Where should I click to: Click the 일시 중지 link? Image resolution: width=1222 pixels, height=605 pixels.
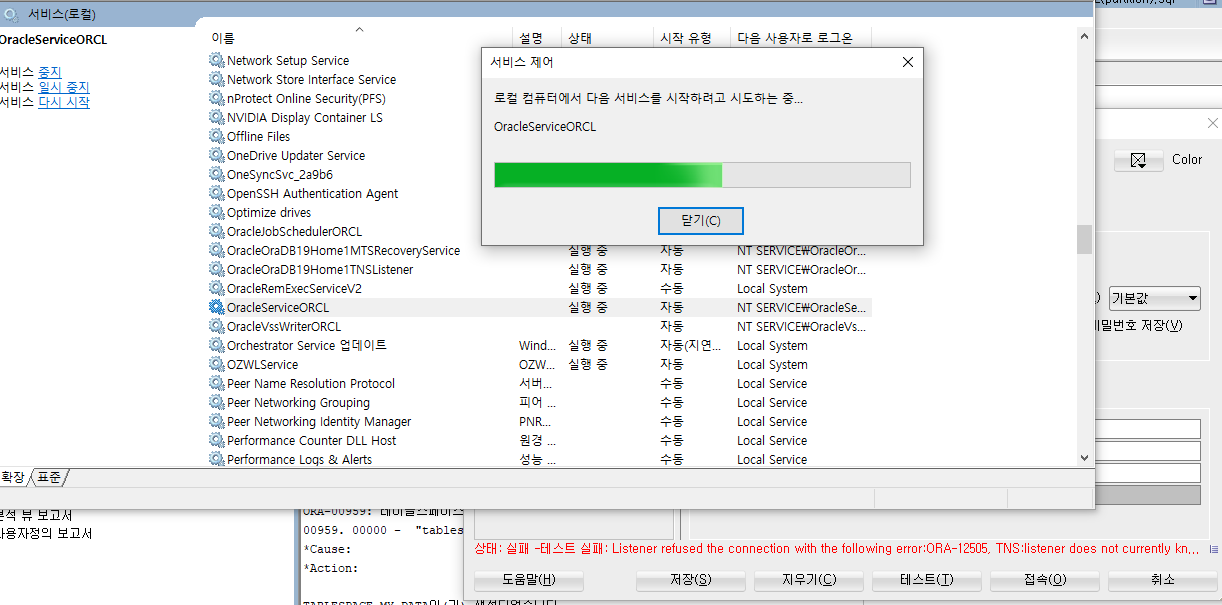pyautogui.click(x=63, y=87)
